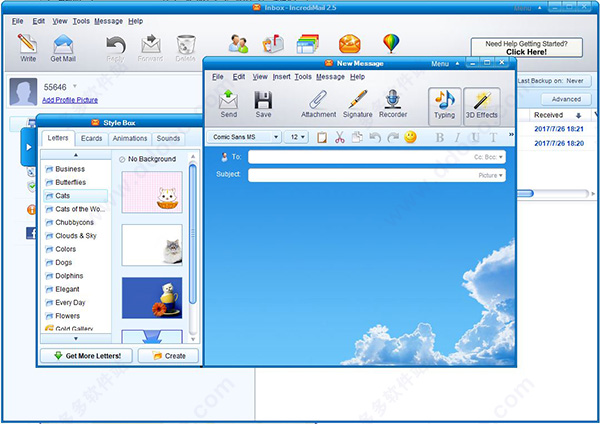Choose the blue cat-in-cup letter thumbnail

pos(152,298)
